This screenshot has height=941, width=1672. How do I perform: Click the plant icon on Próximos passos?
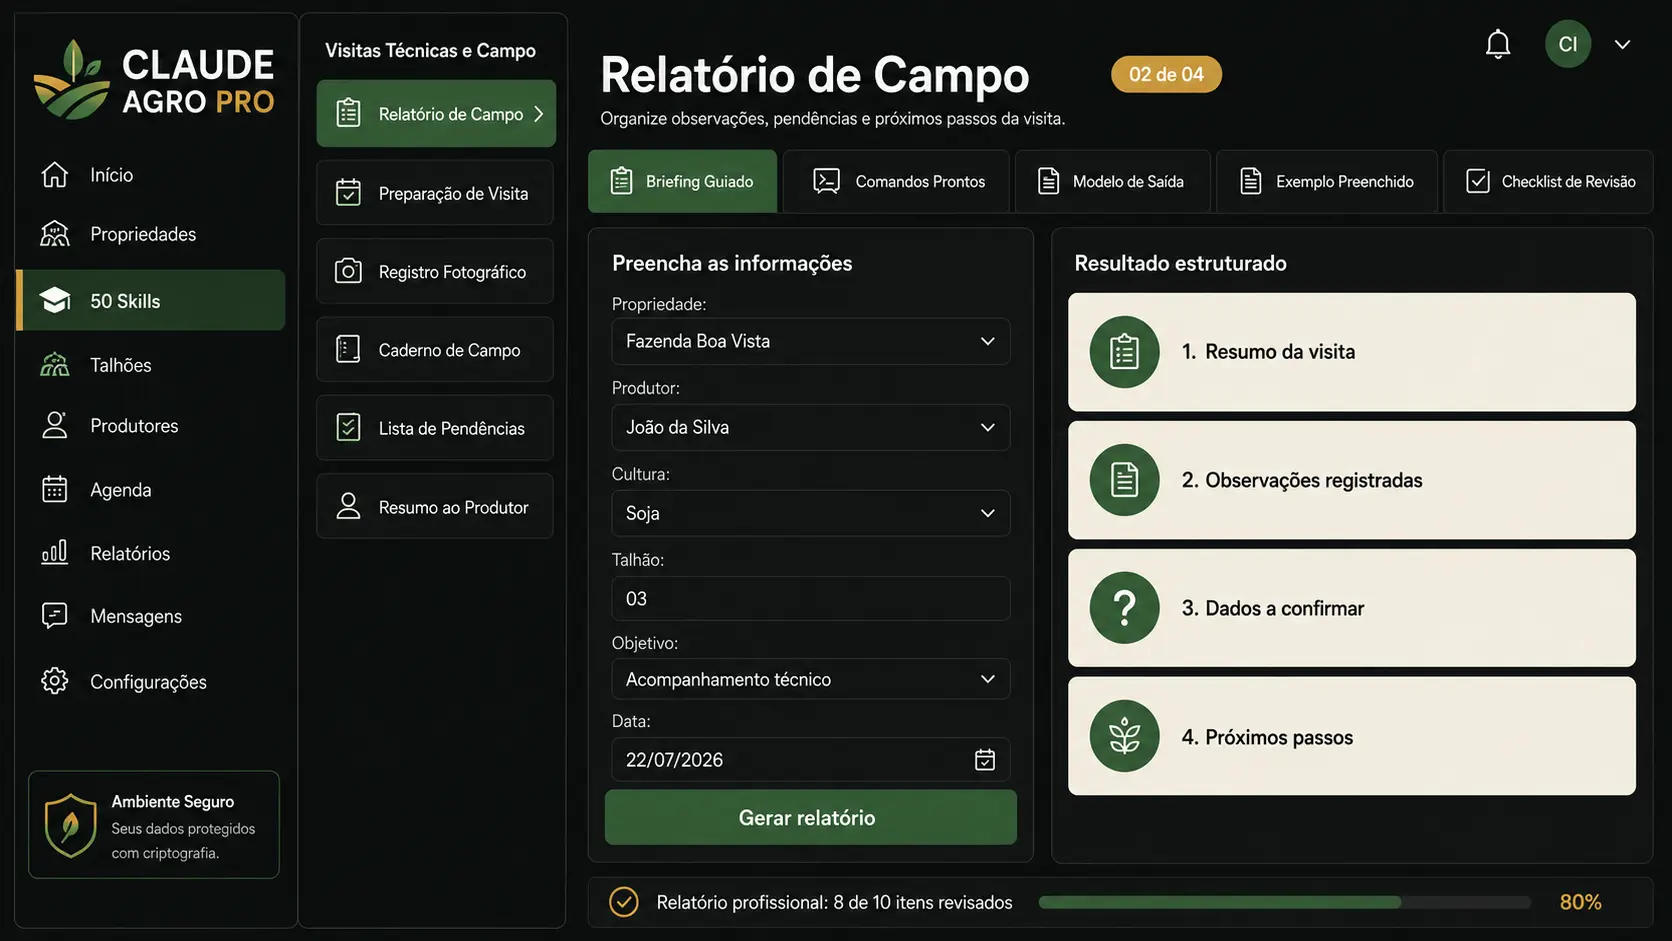(1124, 736)
